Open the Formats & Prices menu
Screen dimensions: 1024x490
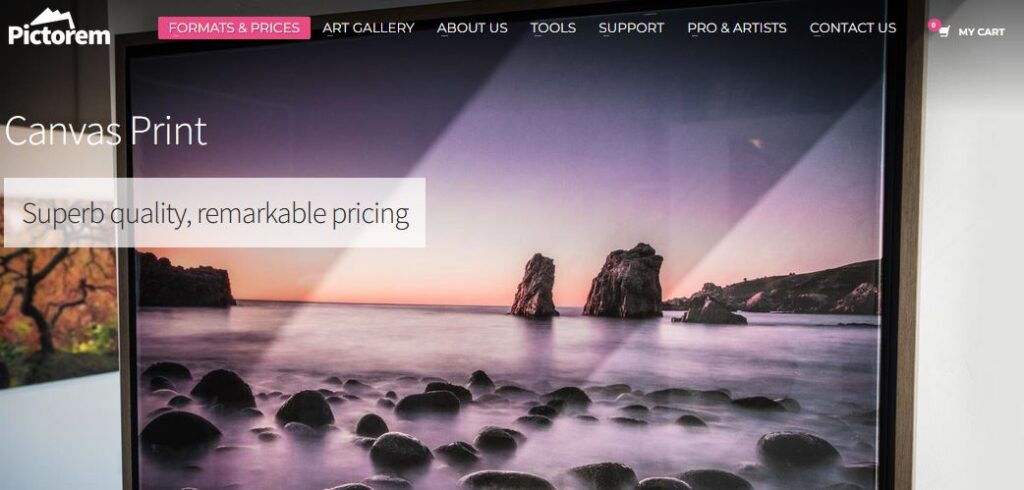click(234, 28)
